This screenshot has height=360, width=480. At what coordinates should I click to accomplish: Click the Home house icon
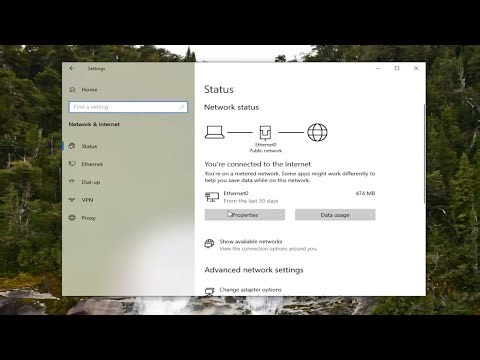point(72,89)
